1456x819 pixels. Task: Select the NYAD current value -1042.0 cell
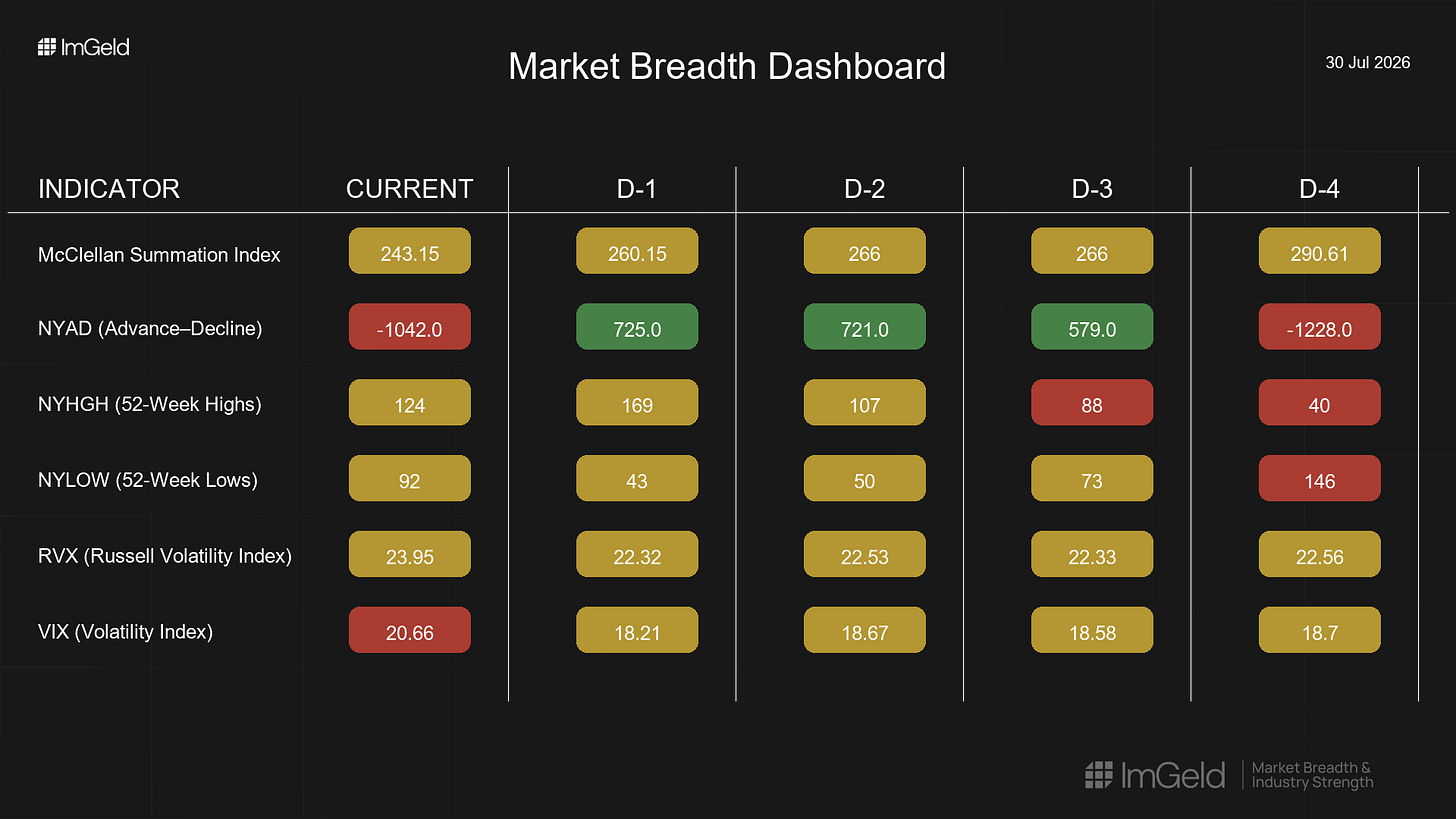(409, 327)
